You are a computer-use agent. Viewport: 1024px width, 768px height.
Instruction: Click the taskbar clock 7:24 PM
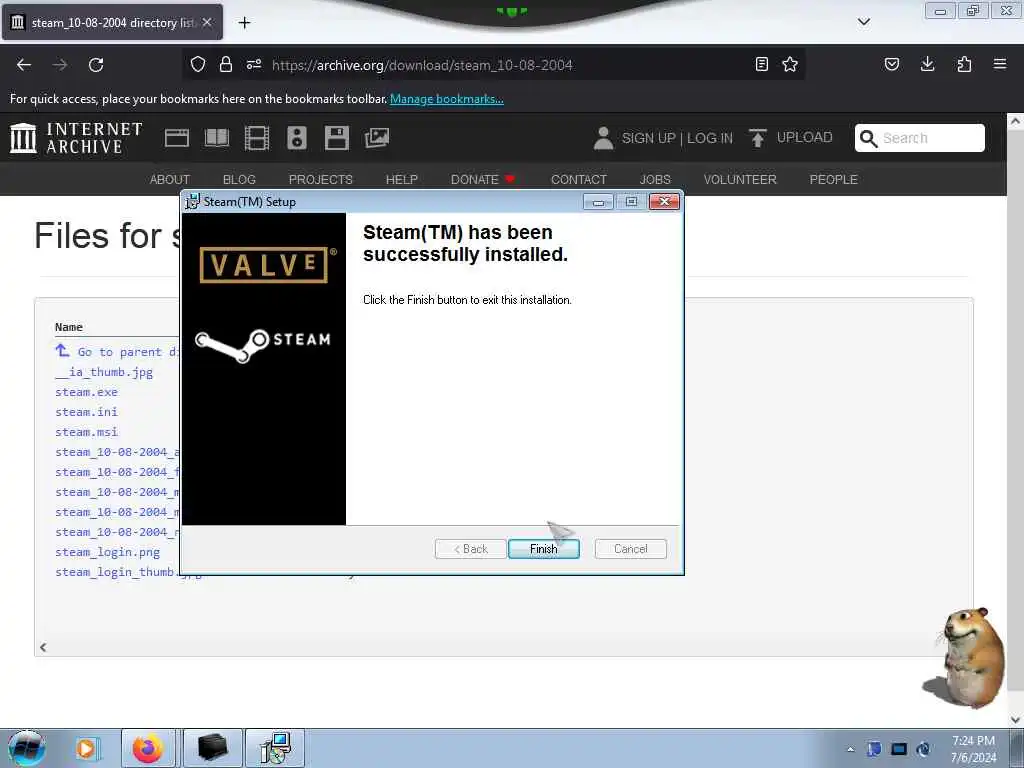973,749
